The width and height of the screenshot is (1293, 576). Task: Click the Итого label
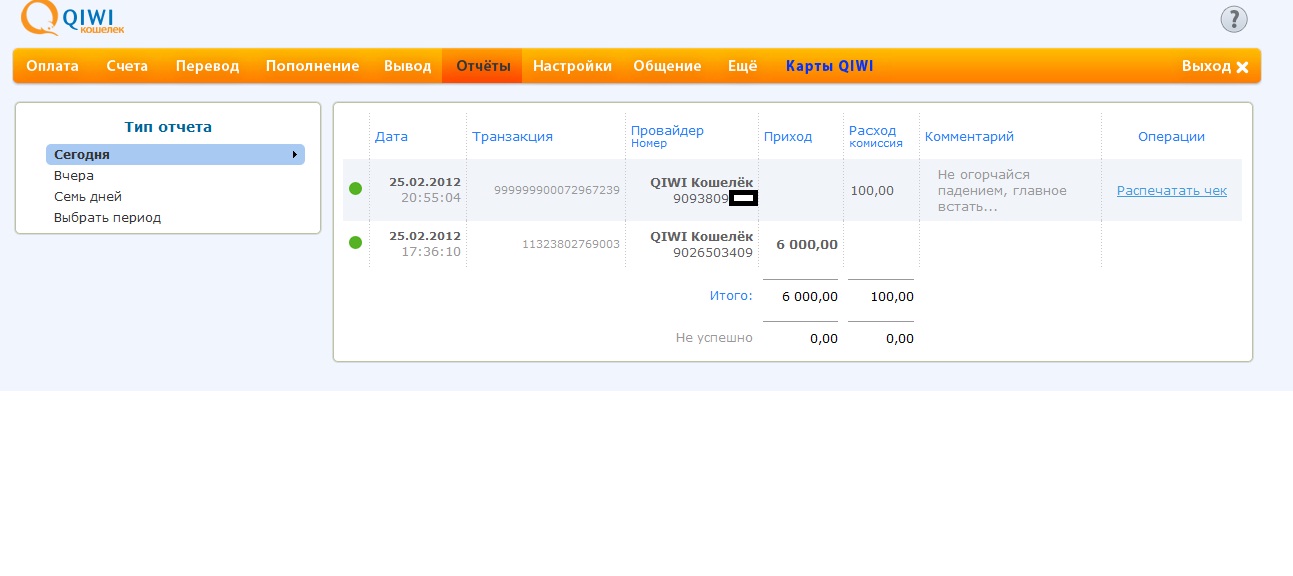(x=730, y=296)
